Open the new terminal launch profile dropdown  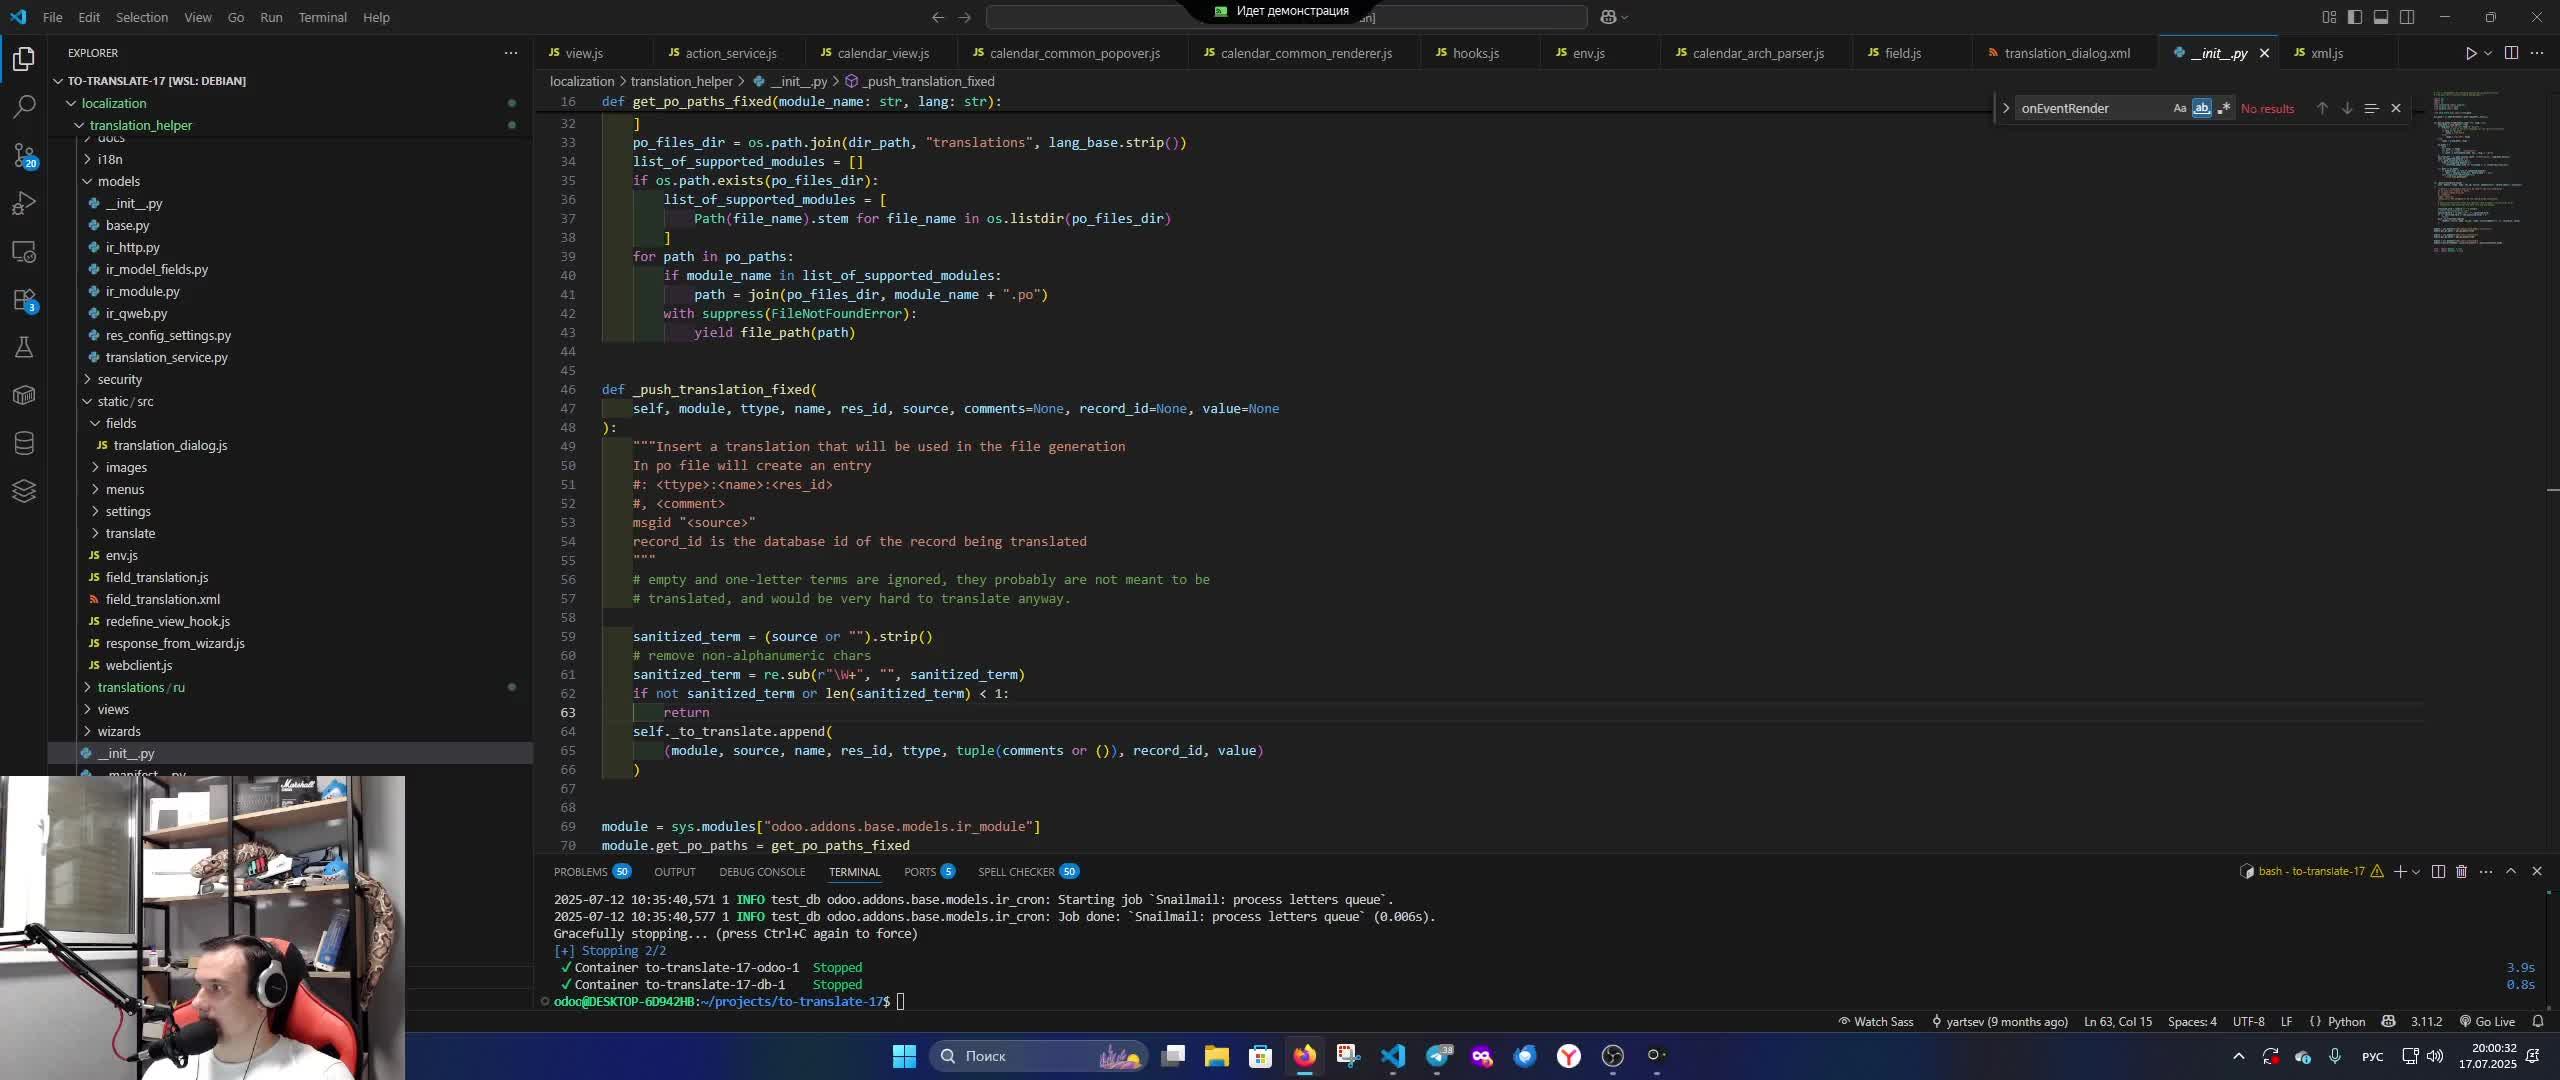2417,872
